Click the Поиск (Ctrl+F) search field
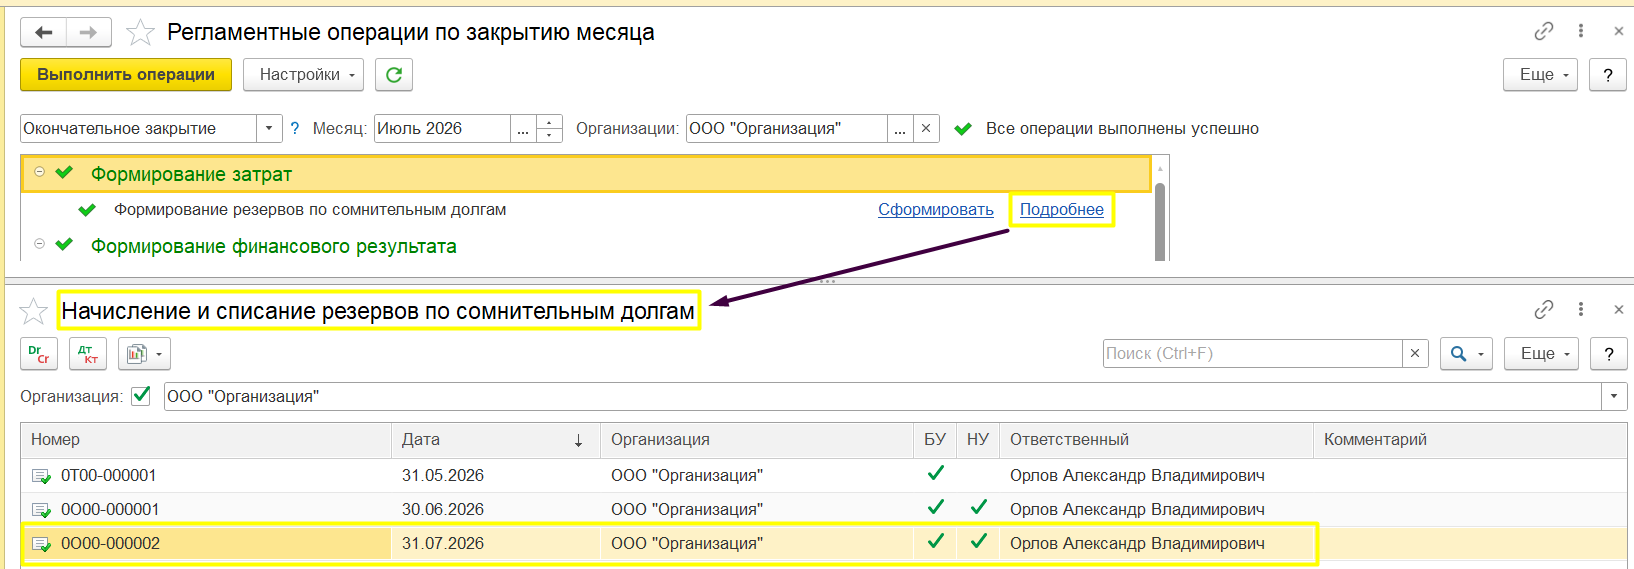The width and height of the screenshot is (1634, 569). tap(1253, 354)
